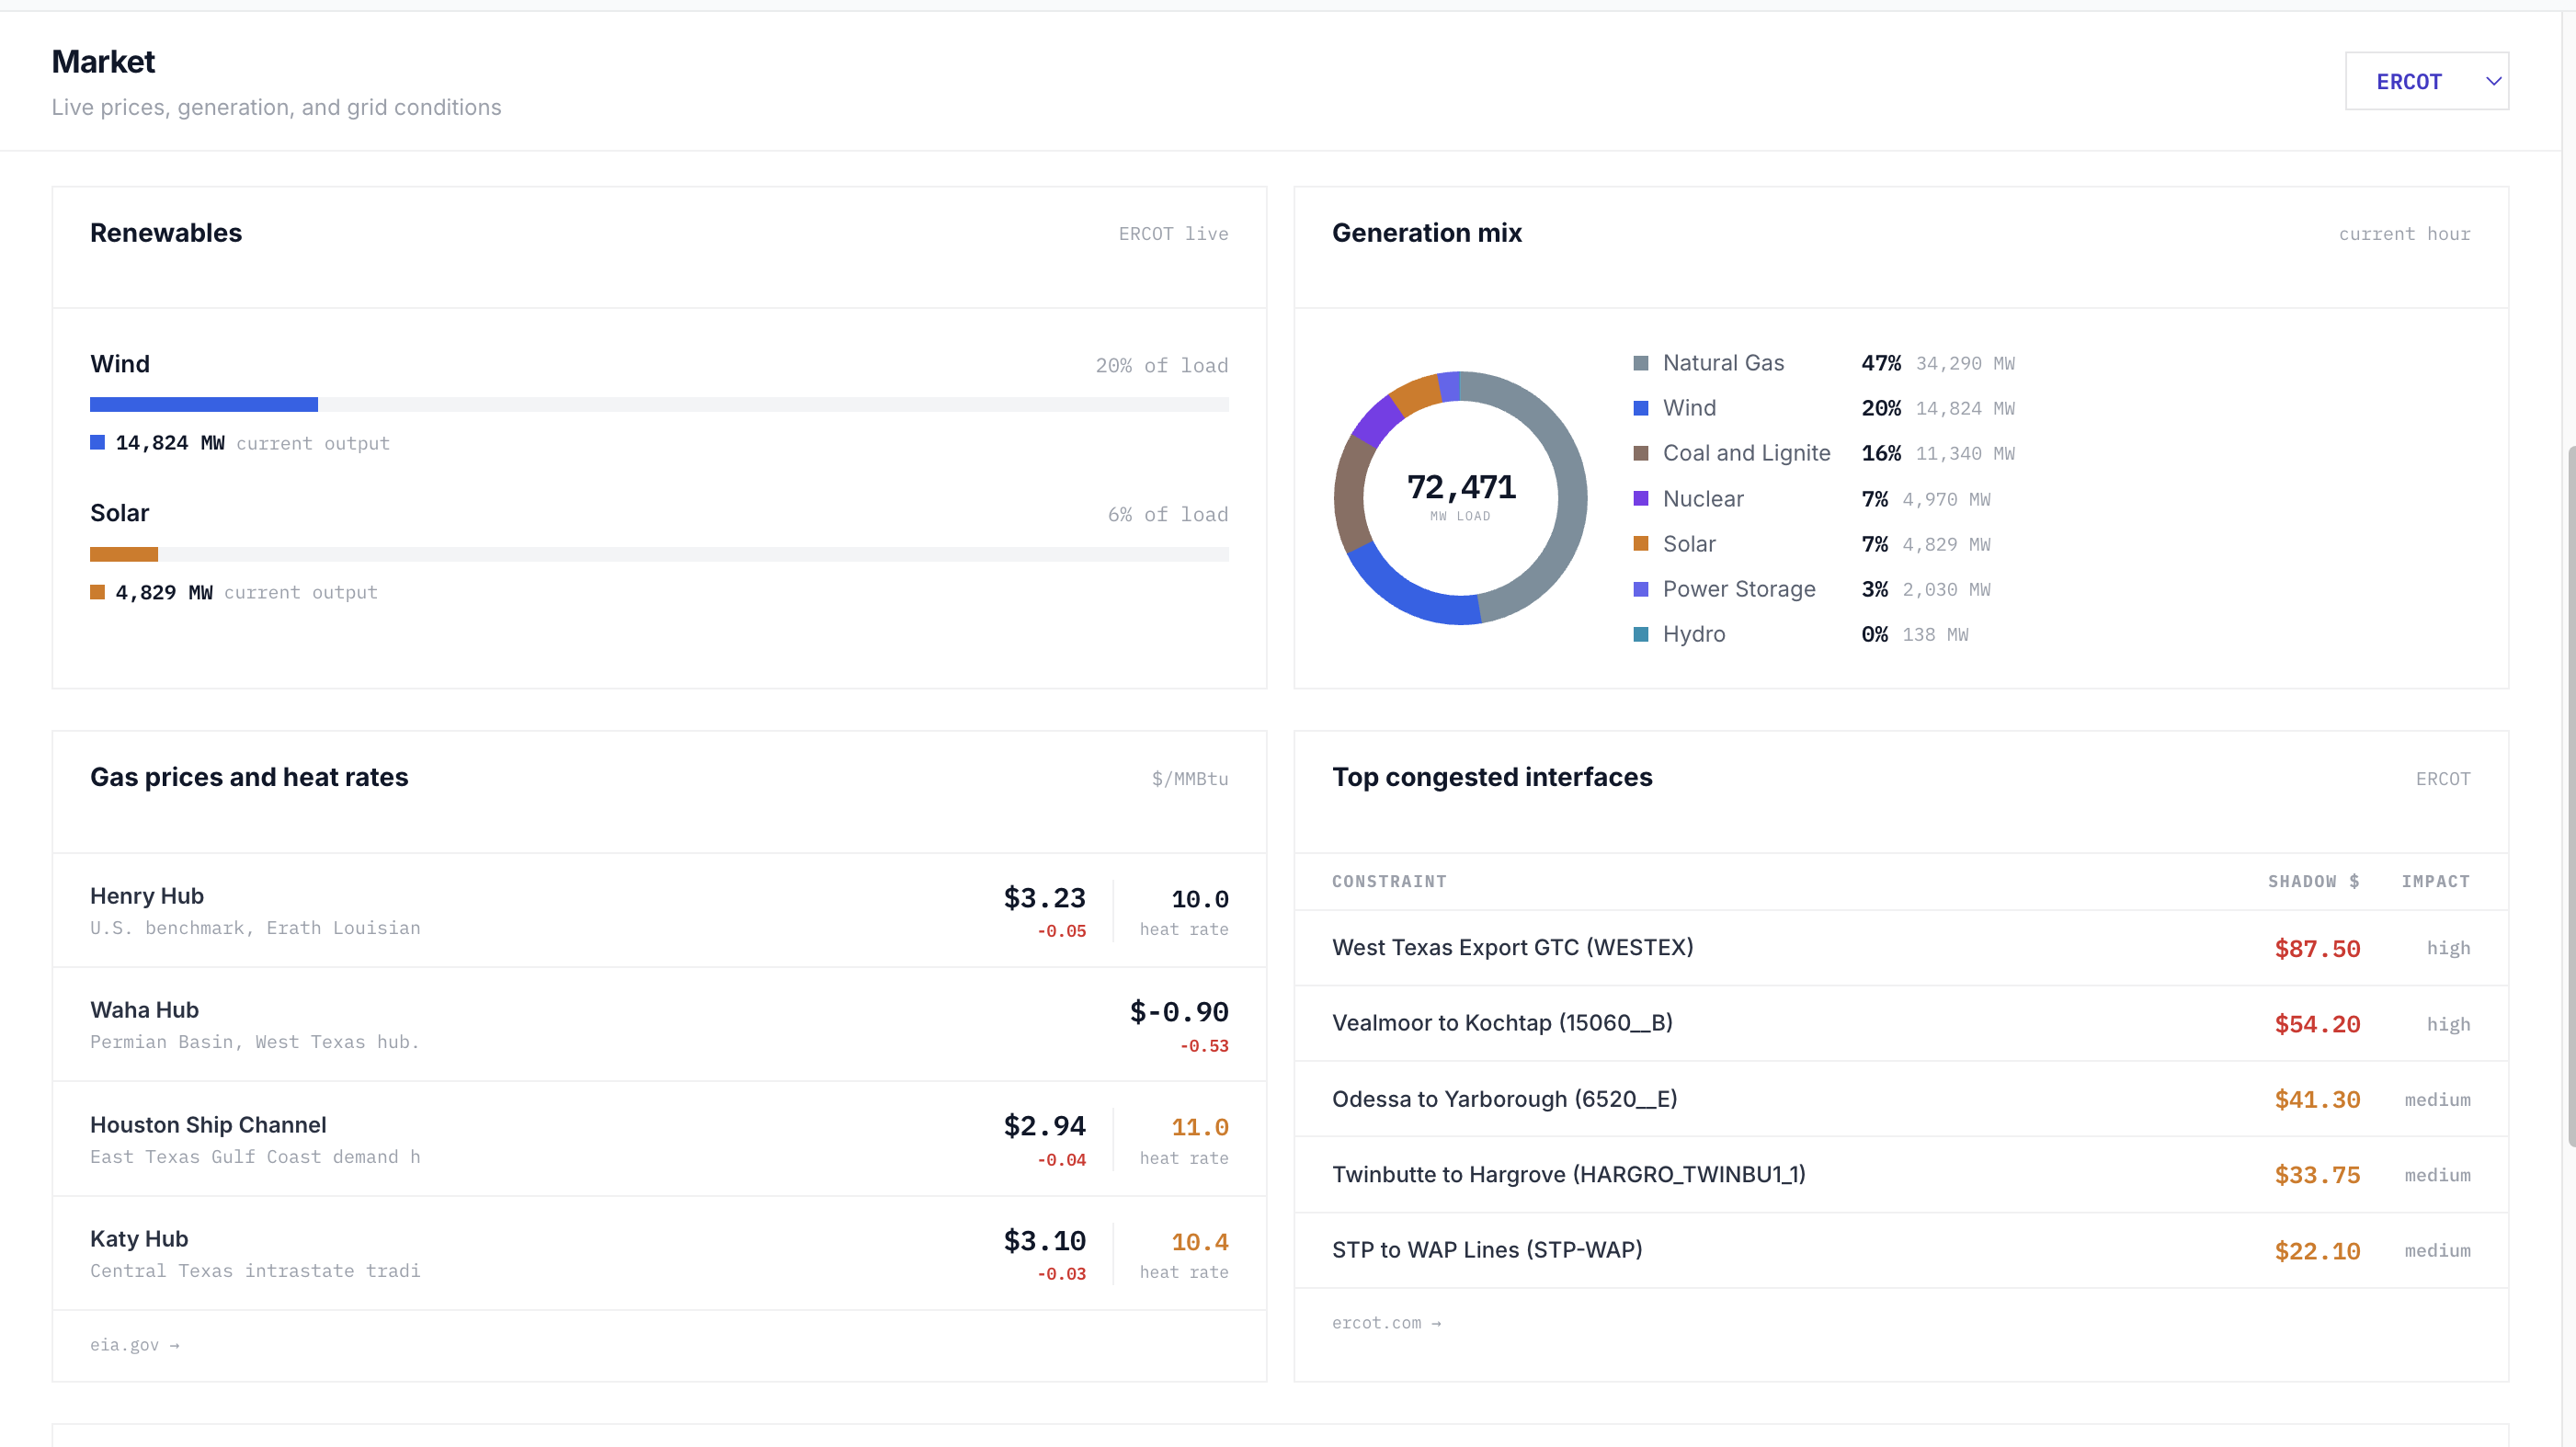Click the Hydro legend color swatch
The width and height of the screenshot is (2576, 1447).
click(x=1641, y=634)
